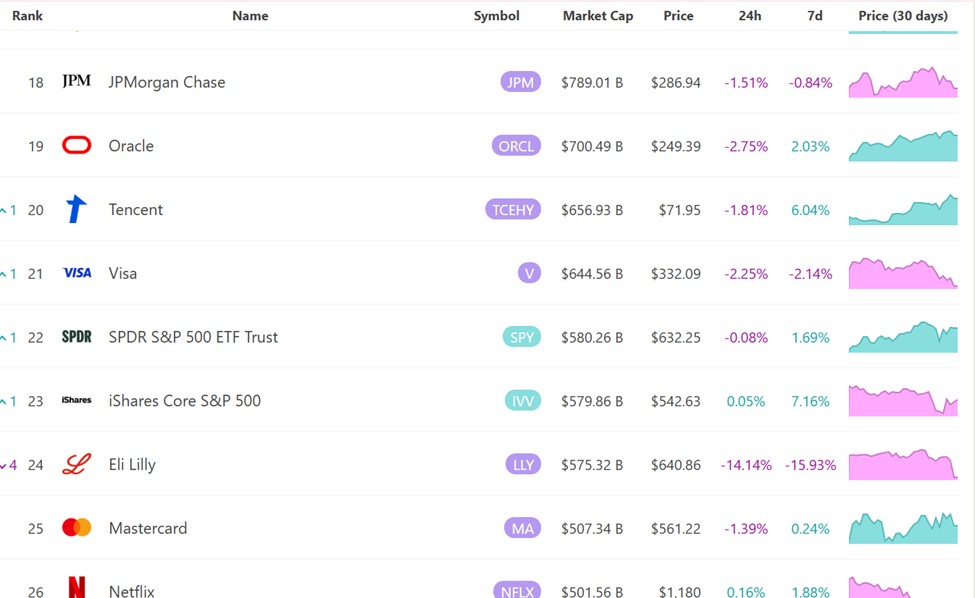This screenshot has width=975, height=598.
Task: Click the TCEHY symbol badge
Action: 513,209
